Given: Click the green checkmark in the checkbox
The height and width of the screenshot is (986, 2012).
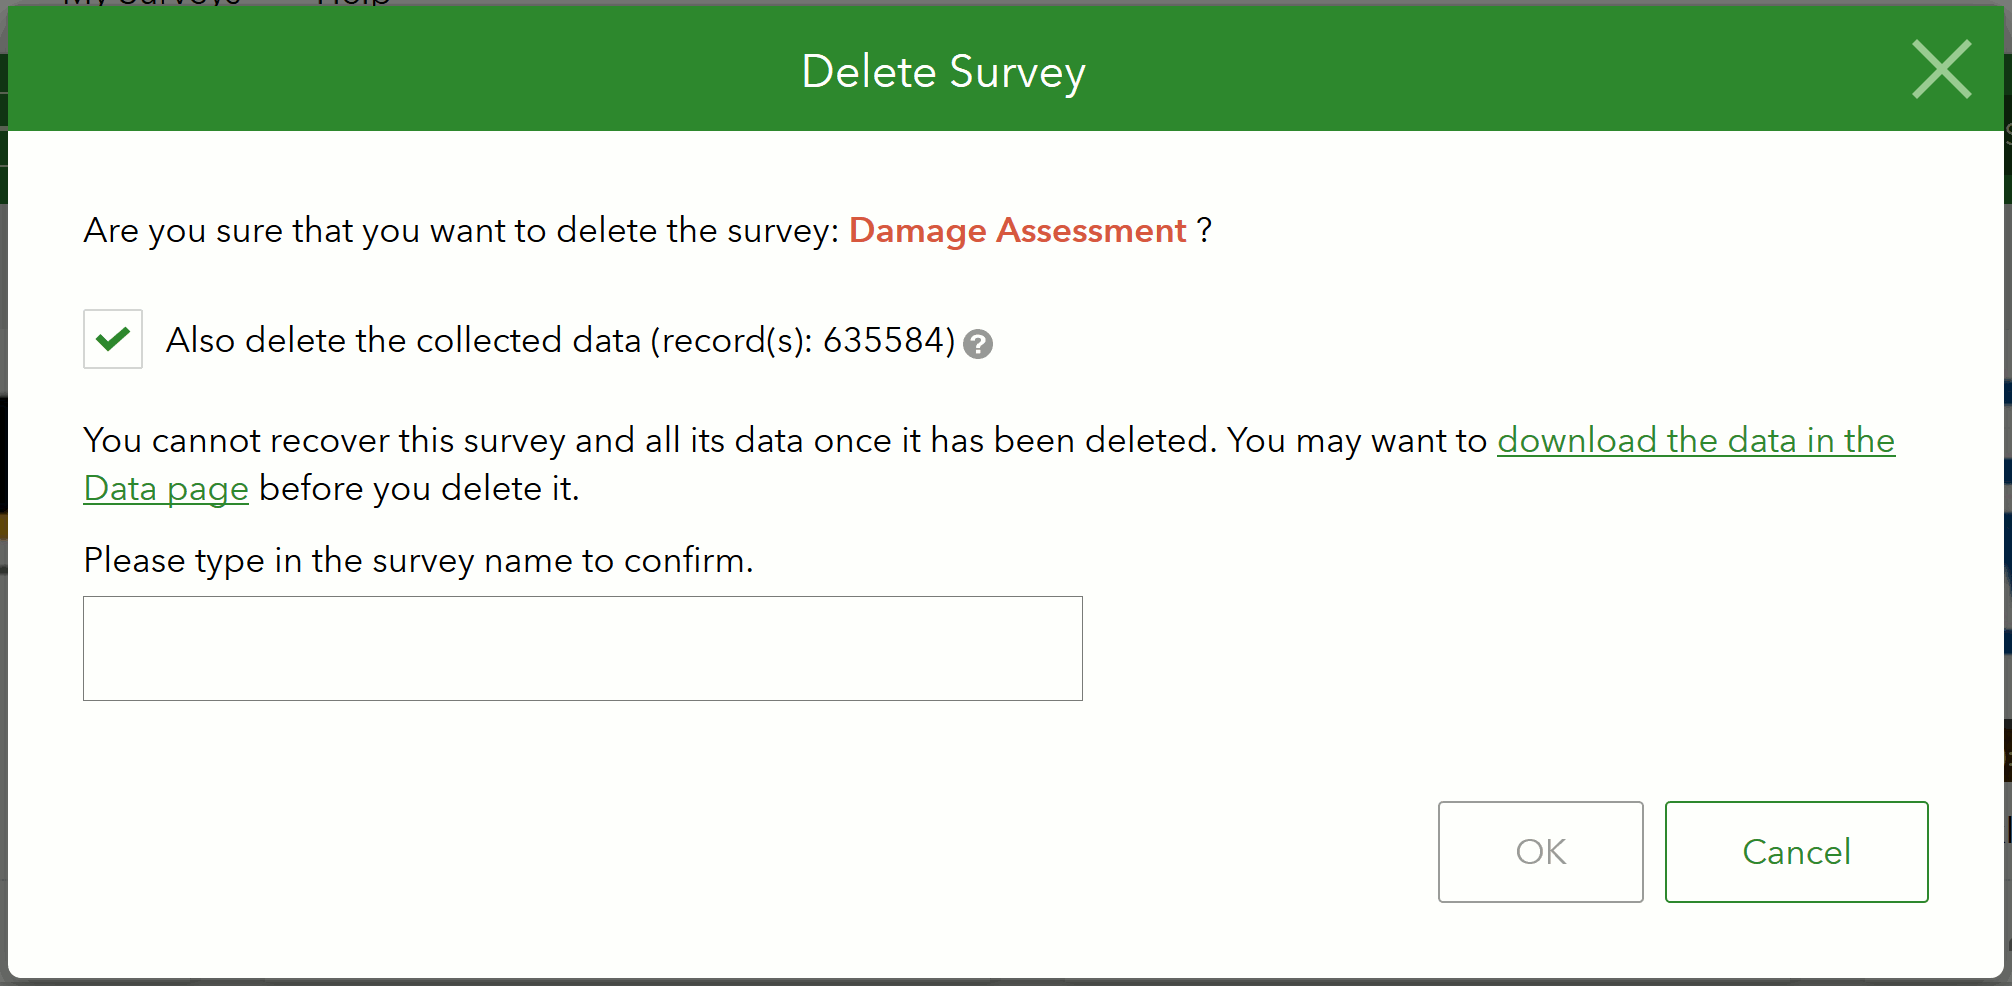Looking at the screenshot, I should click(113, 338).
